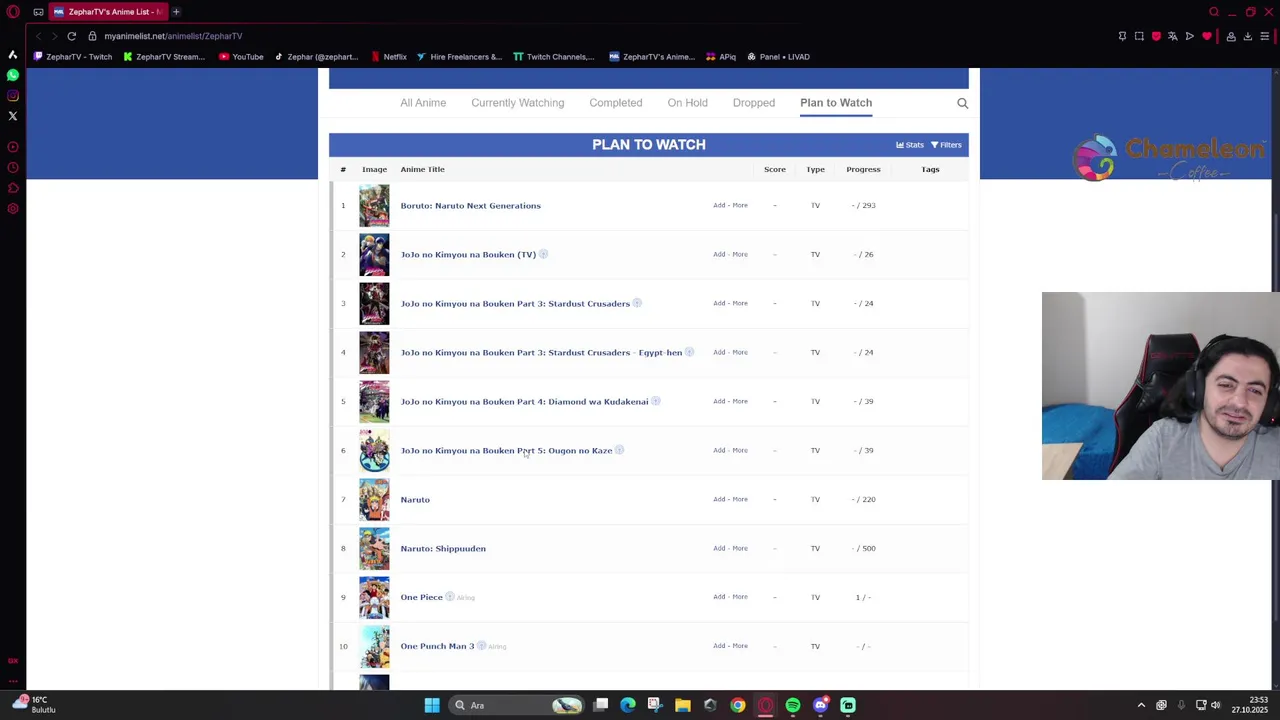The image size is (1280, 720).
Task: Open JoJo Part 4: Diamond wa Kudakenai
Action: [x=525, y=402]
